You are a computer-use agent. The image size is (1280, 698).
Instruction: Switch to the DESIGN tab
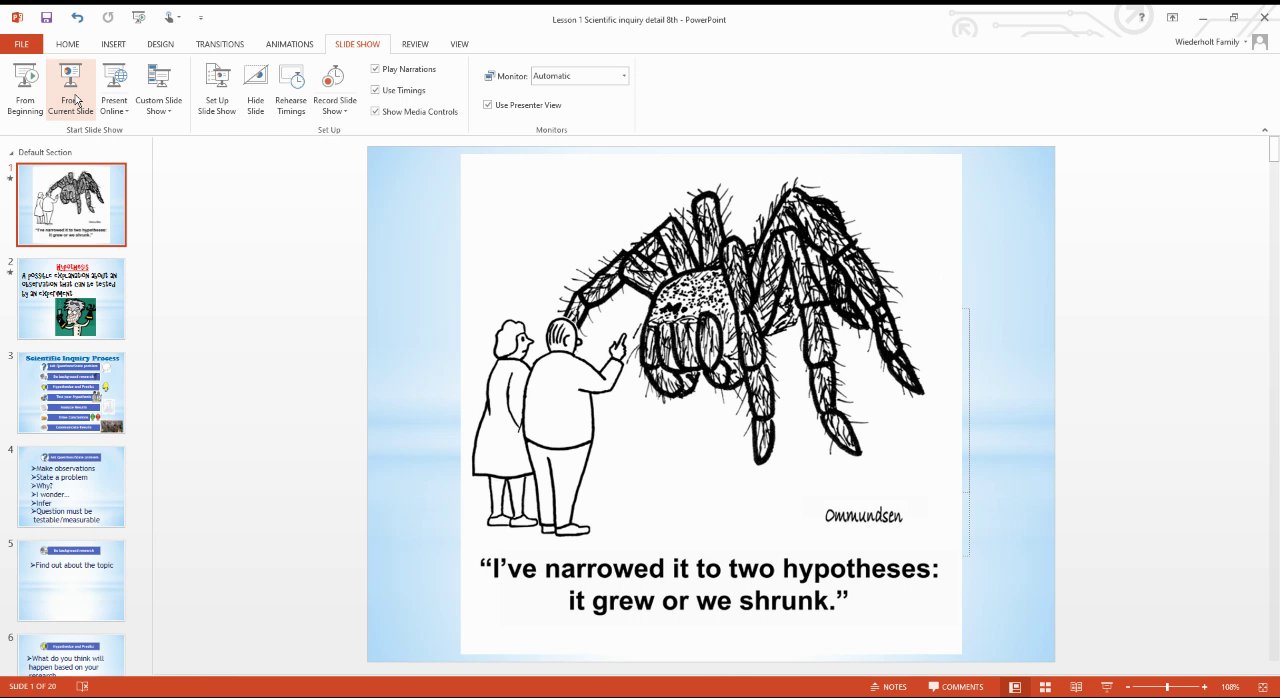point(160,44)
